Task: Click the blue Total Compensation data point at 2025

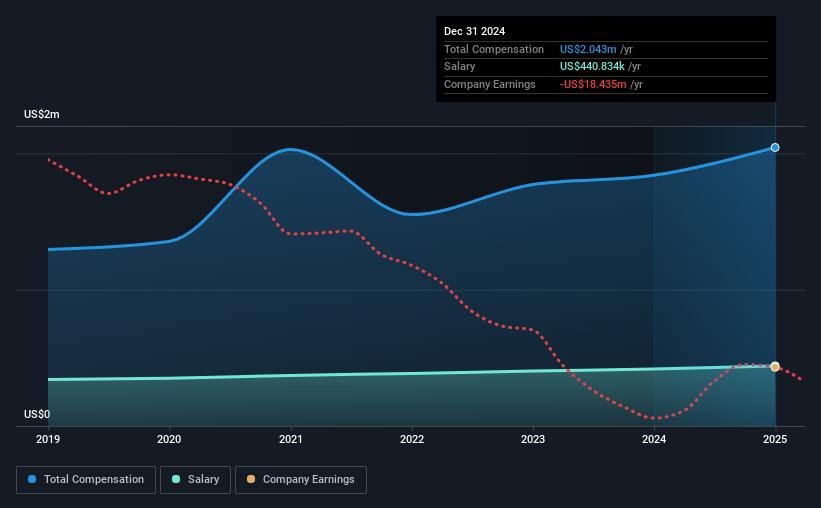Action: [775, 148]
